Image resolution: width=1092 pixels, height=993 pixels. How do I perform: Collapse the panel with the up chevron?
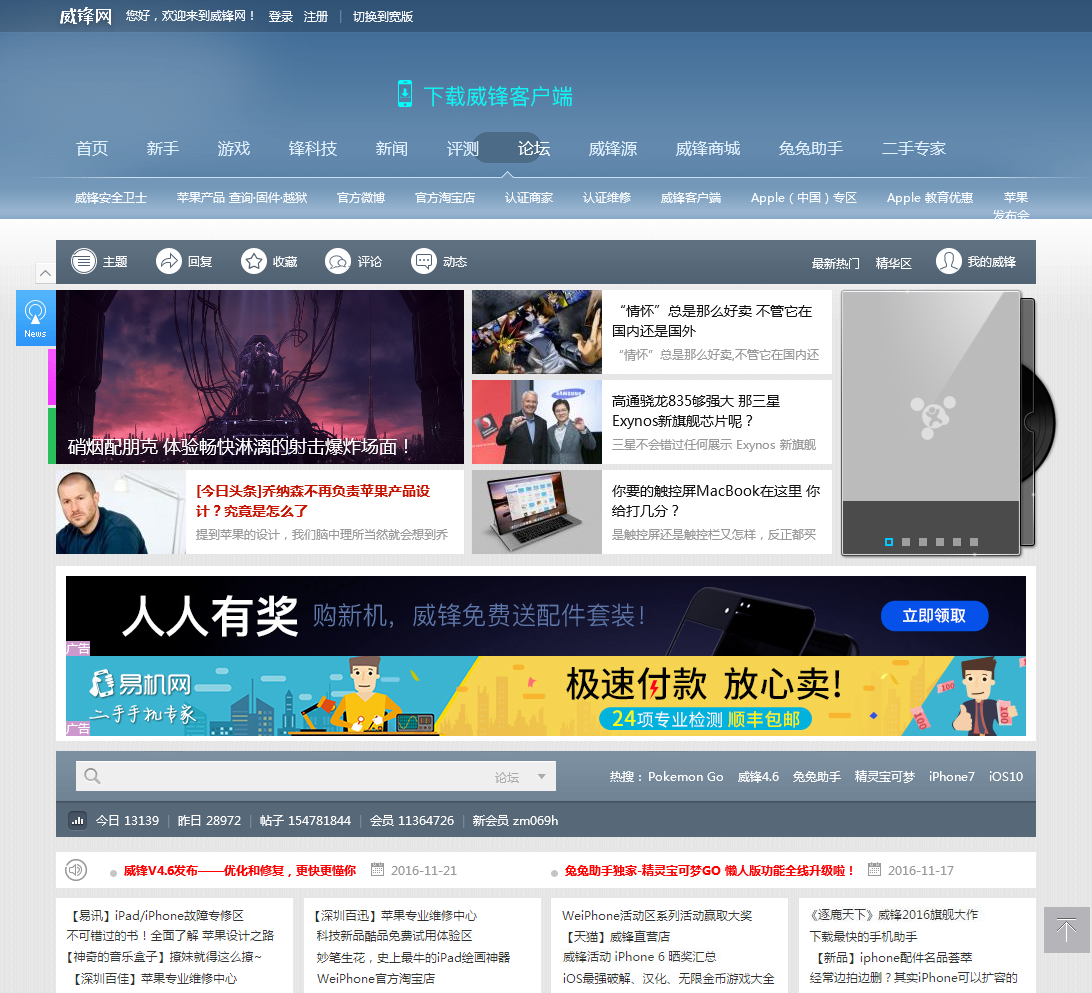pos(45,273)
